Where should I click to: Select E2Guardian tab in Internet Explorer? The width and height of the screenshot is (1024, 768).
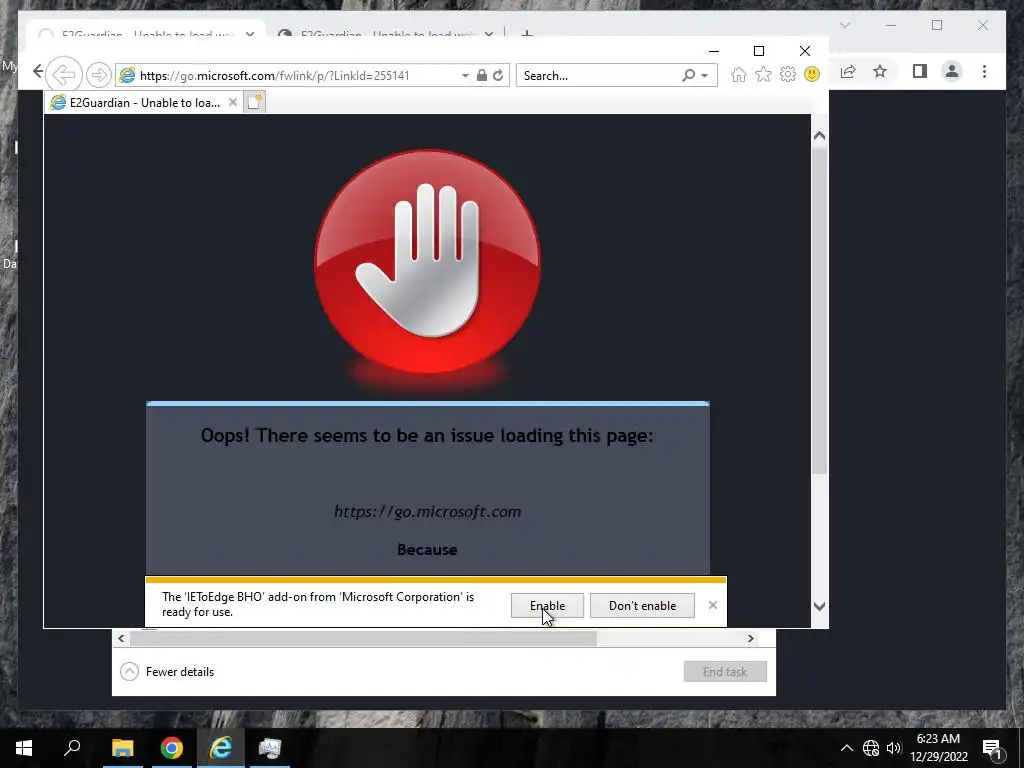[144, 103]
